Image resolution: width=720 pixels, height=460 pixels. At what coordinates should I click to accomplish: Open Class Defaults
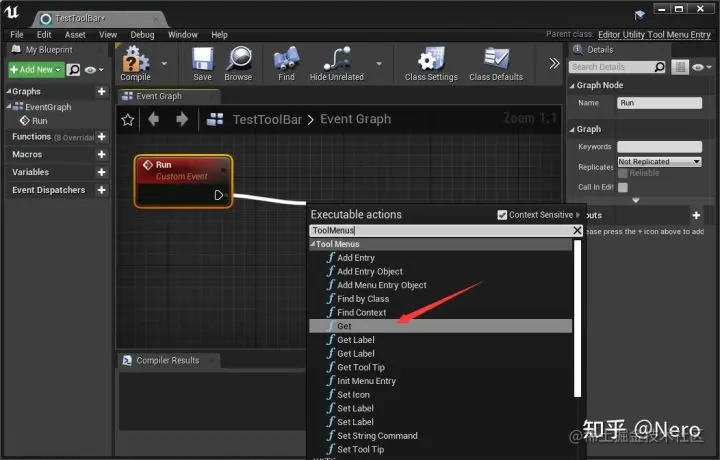[496, 63]
